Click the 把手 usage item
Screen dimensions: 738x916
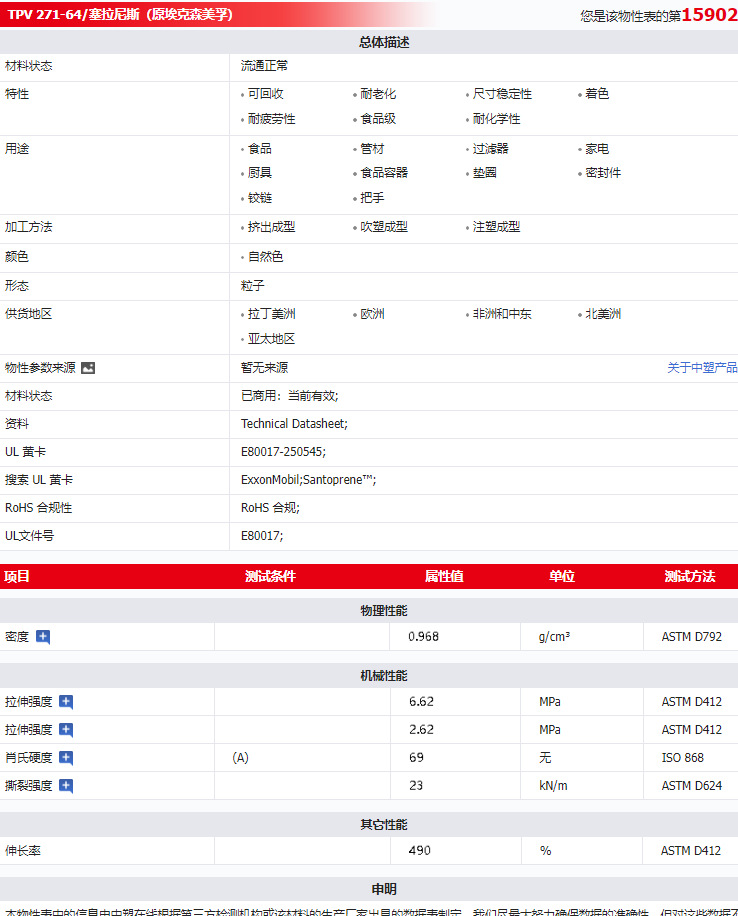tap(372, 198)
